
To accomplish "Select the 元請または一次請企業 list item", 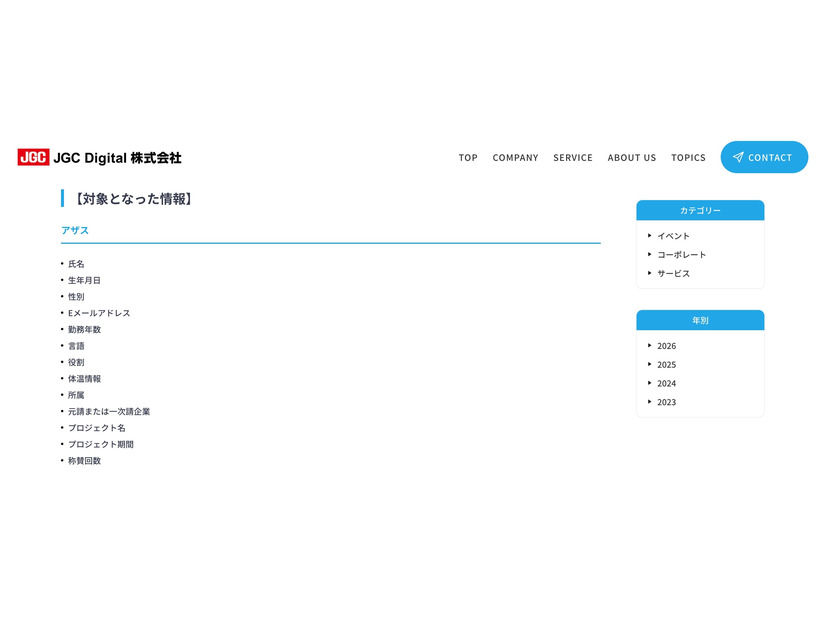I will click(x=109, y=411).
